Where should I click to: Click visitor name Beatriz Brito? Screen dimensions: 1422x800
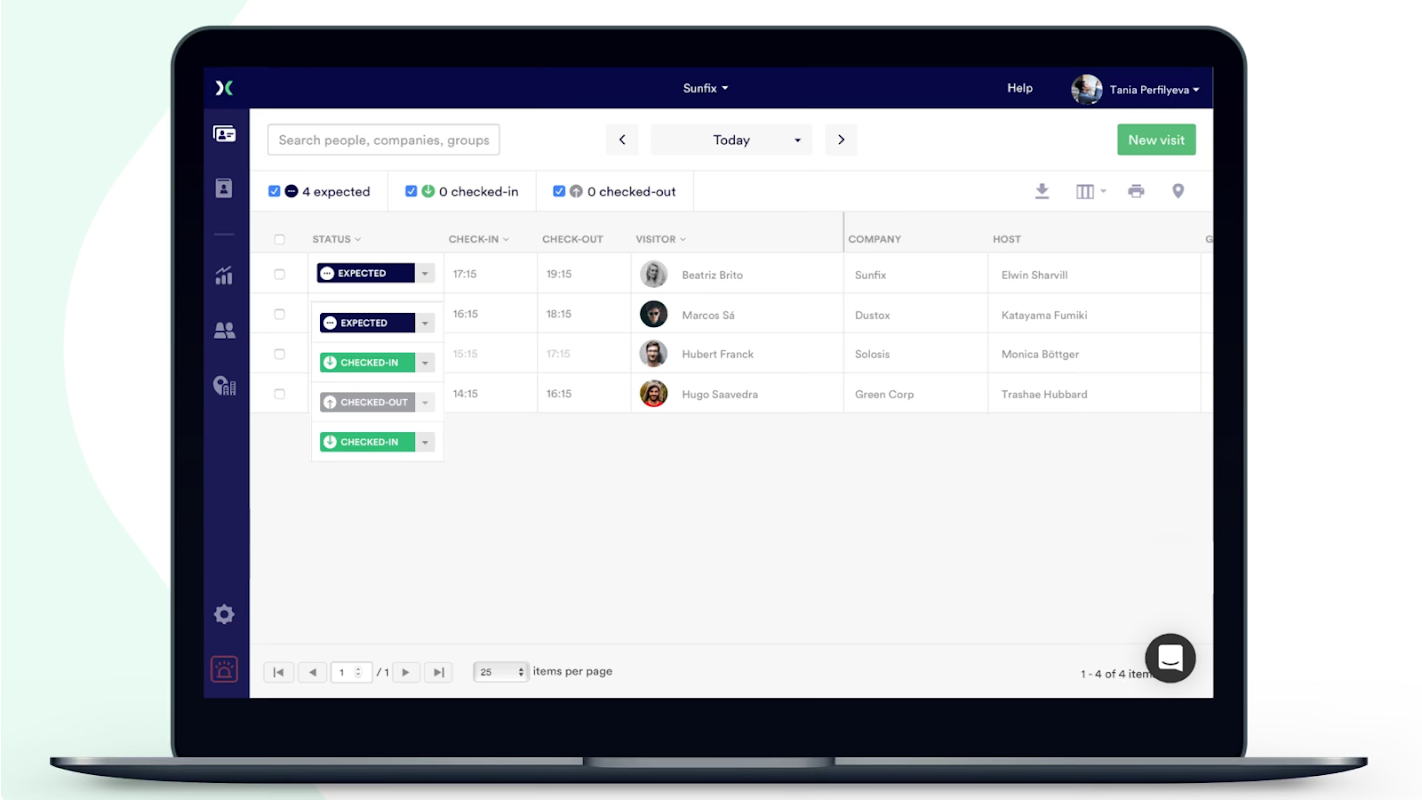(712, 275)
